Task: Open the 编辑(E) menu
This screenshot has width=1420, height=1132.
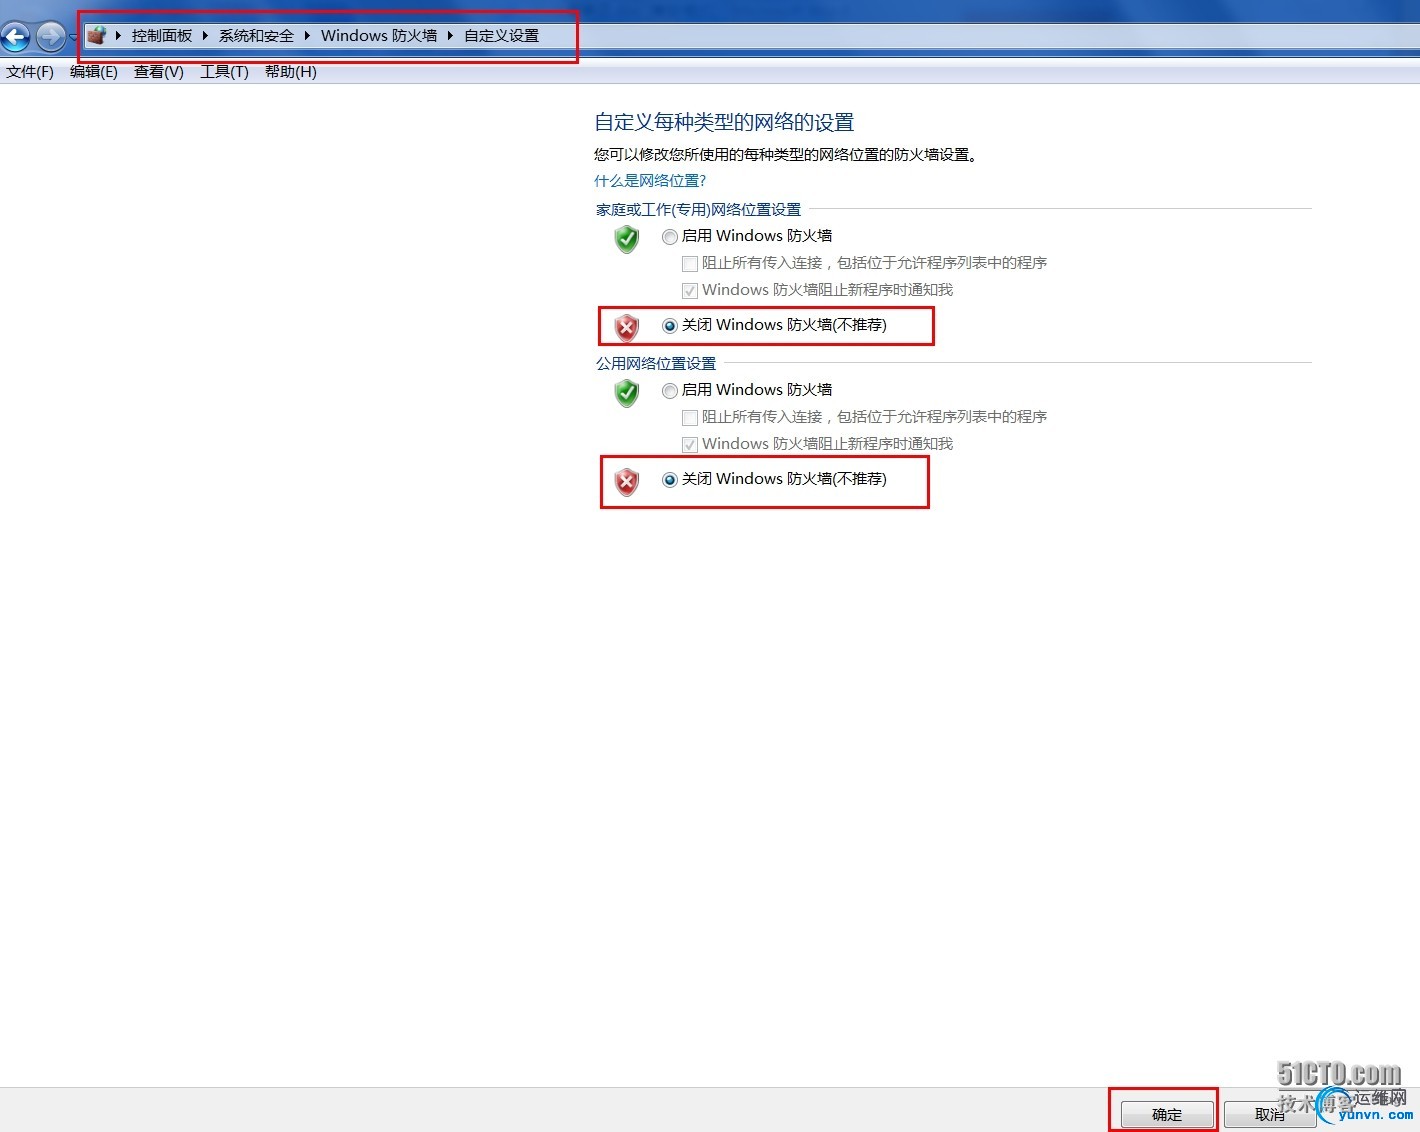Action: (94, 72)
